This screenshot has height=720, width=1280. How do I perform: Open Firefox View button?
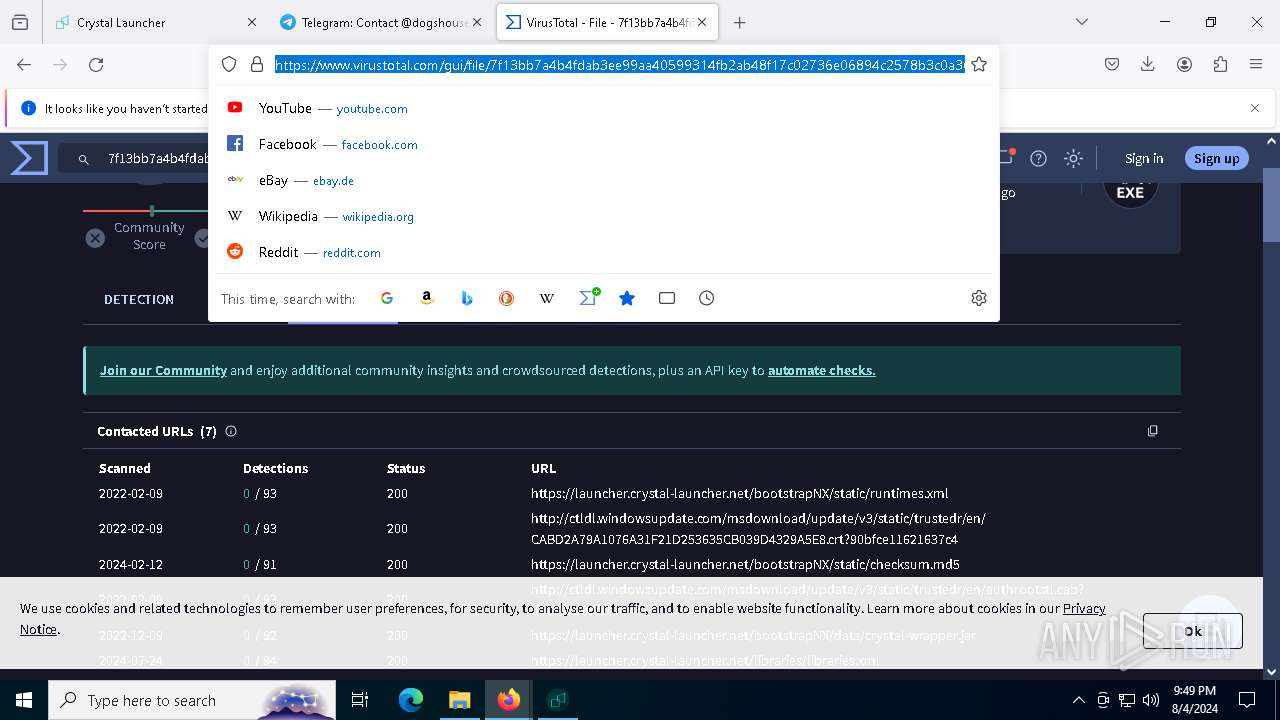tap(20, 22)
